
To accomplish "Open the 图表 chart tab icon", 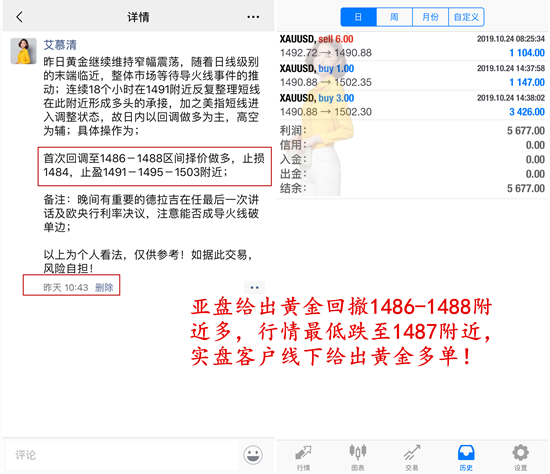I will point(358,458).
